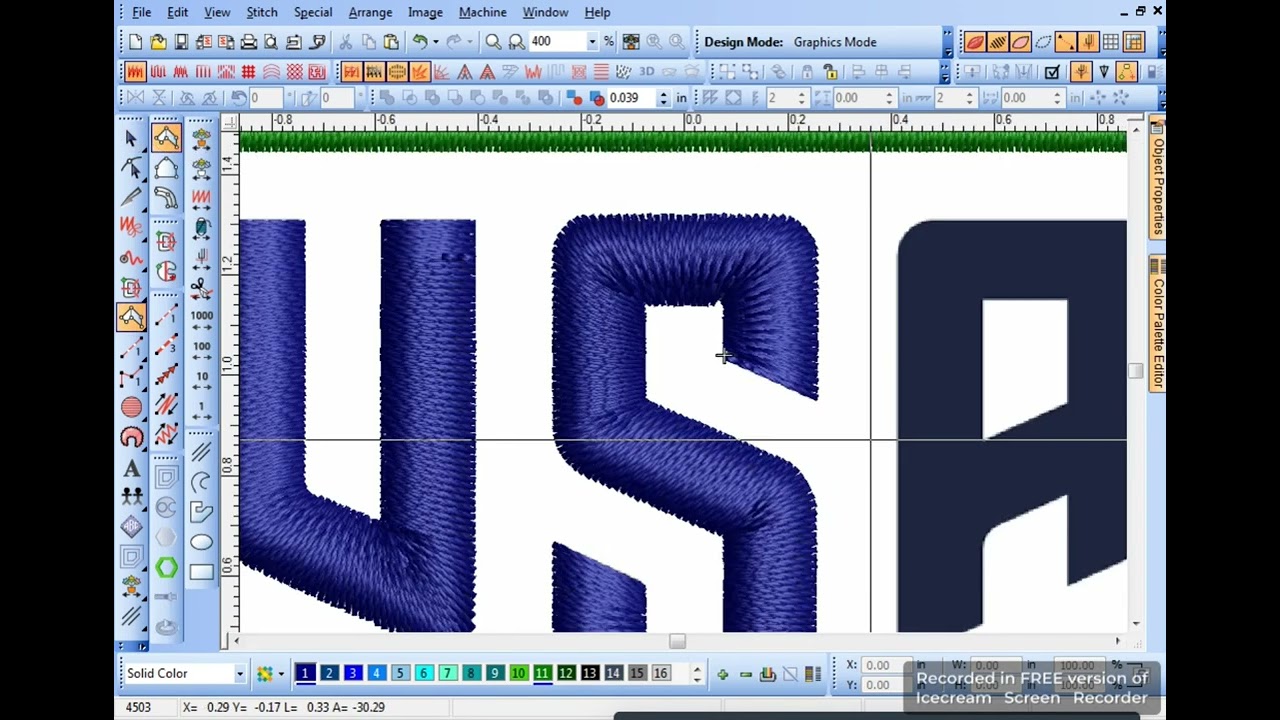
Task: Click the Paste clipboard icon
Action: click(391, 42)
